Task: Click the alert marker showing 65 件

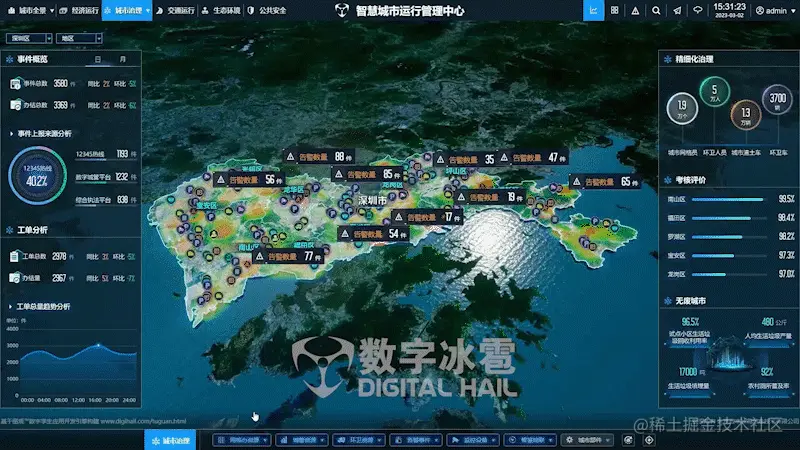Action: (606, 181)
